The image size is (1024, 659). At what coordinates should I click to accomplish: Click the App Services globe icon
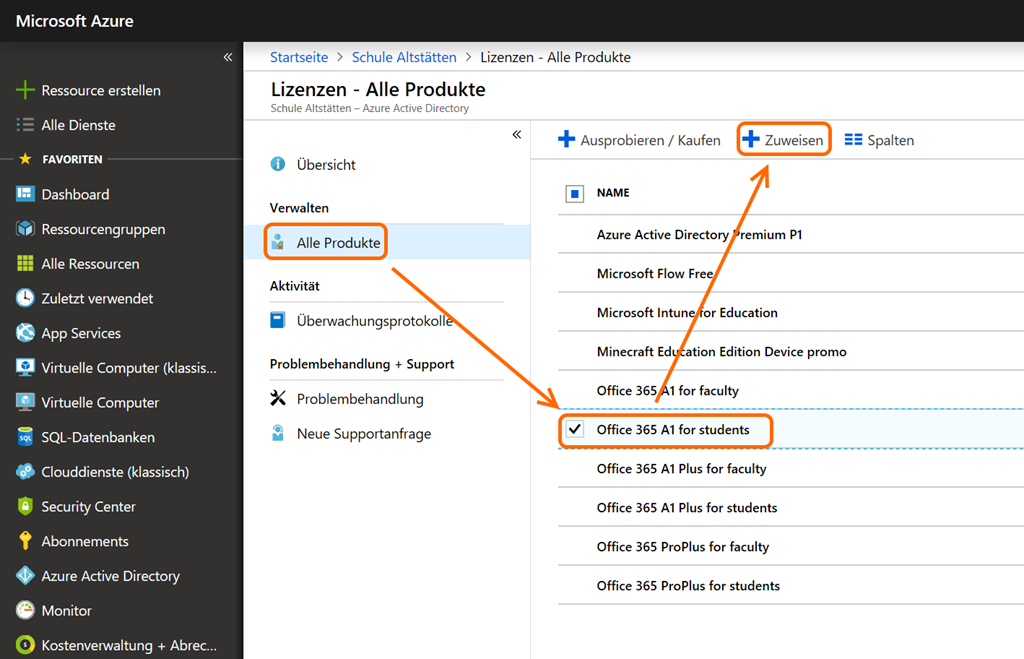tap(25, 333)
